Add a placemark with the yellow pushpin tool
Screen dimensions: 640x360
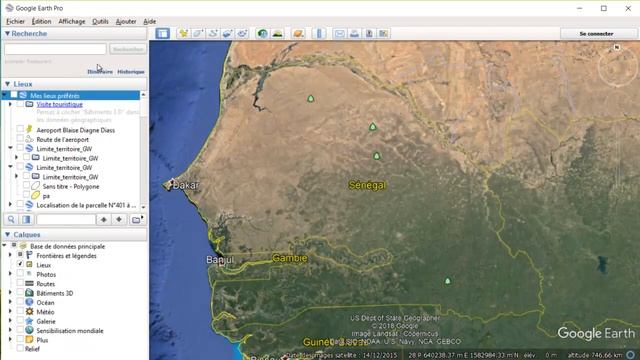(x=184, y=33)
